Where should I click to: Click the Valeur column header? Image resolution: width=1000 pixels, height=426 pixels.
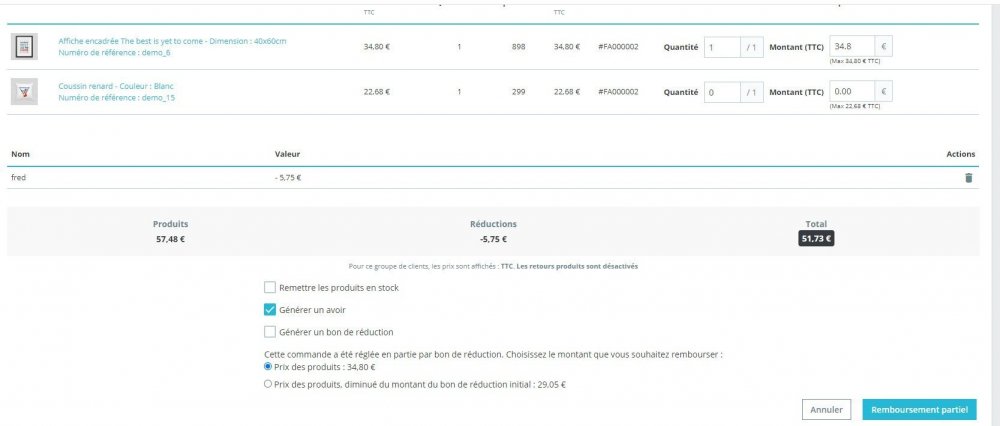click(288, 154)
